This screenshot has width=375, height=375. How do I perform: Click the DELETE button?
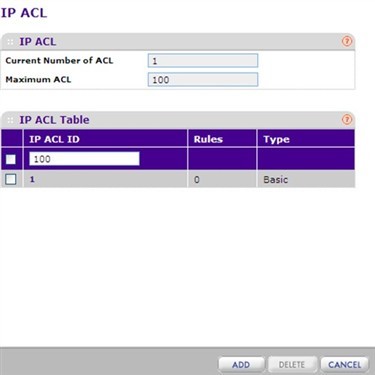click(x=292, y=365)
